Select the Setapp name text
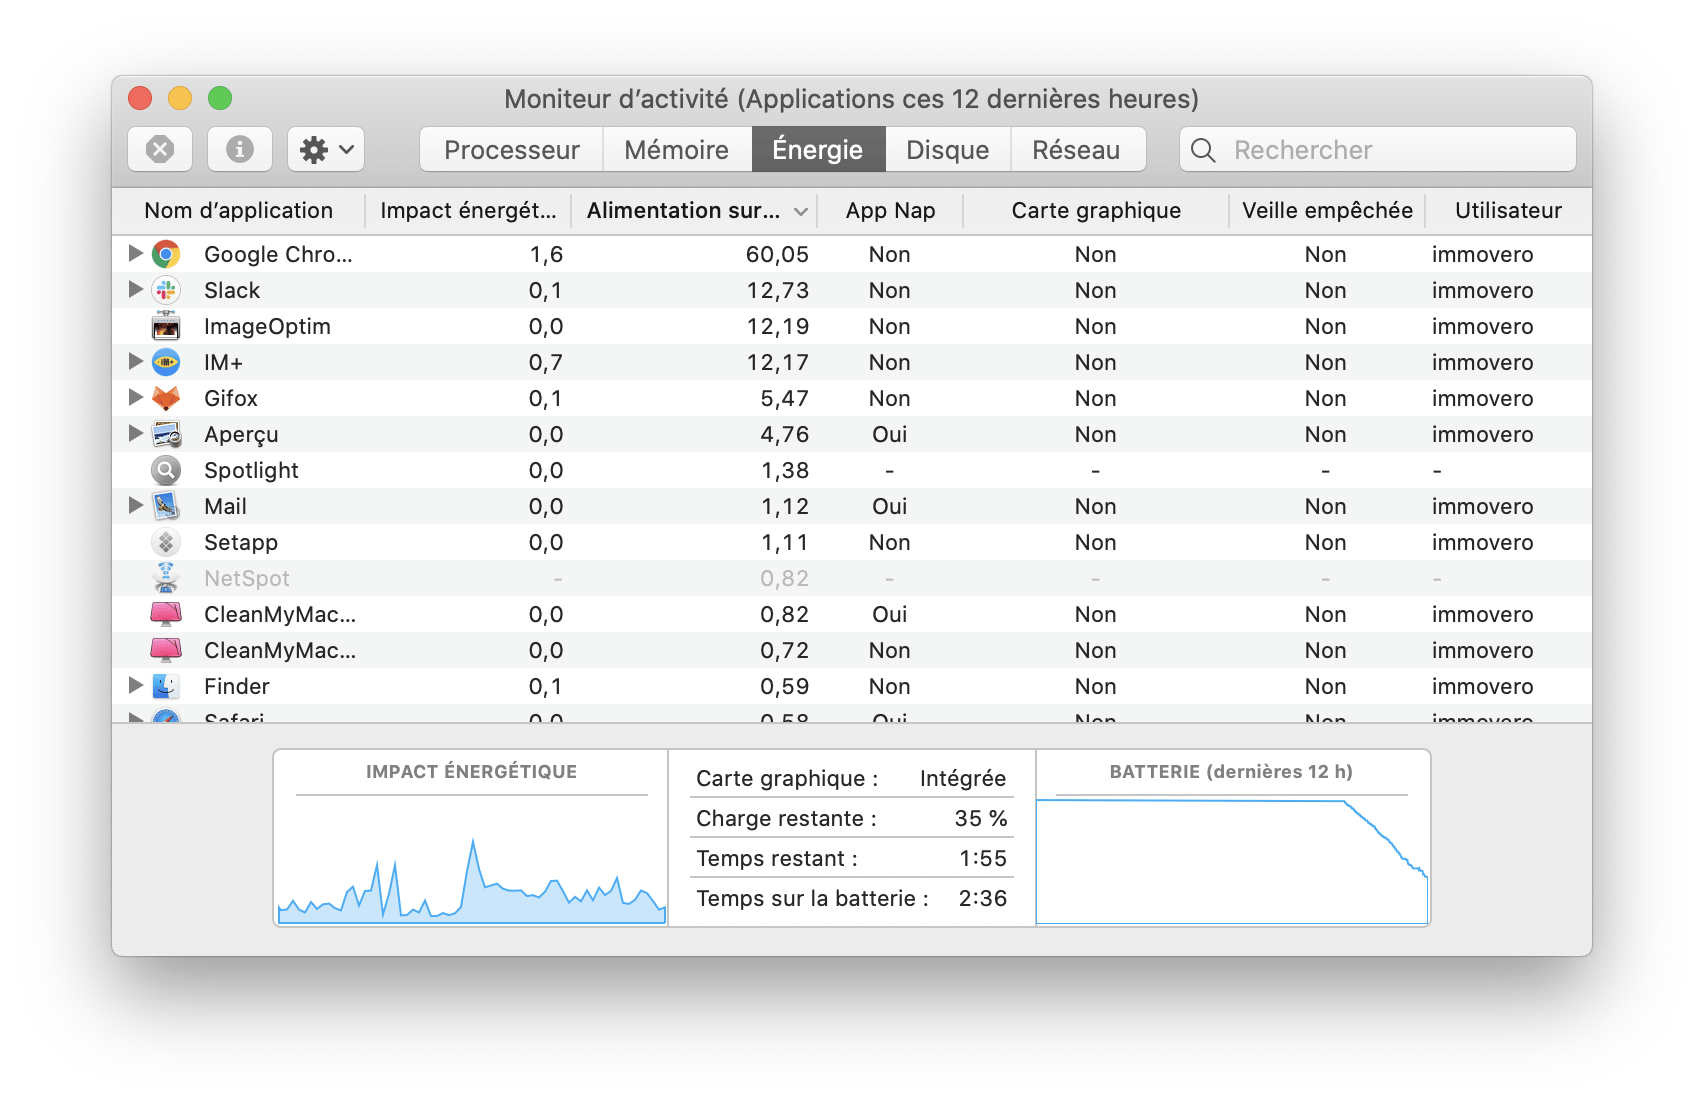The image size is (1704, 1104). pos(241,543)
